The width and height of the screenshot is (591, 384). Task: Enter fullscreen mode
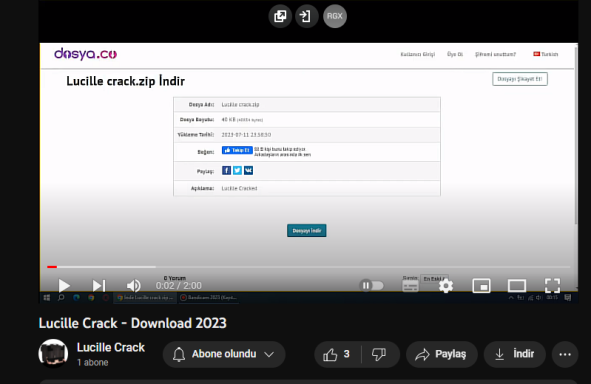pos(552,286)
